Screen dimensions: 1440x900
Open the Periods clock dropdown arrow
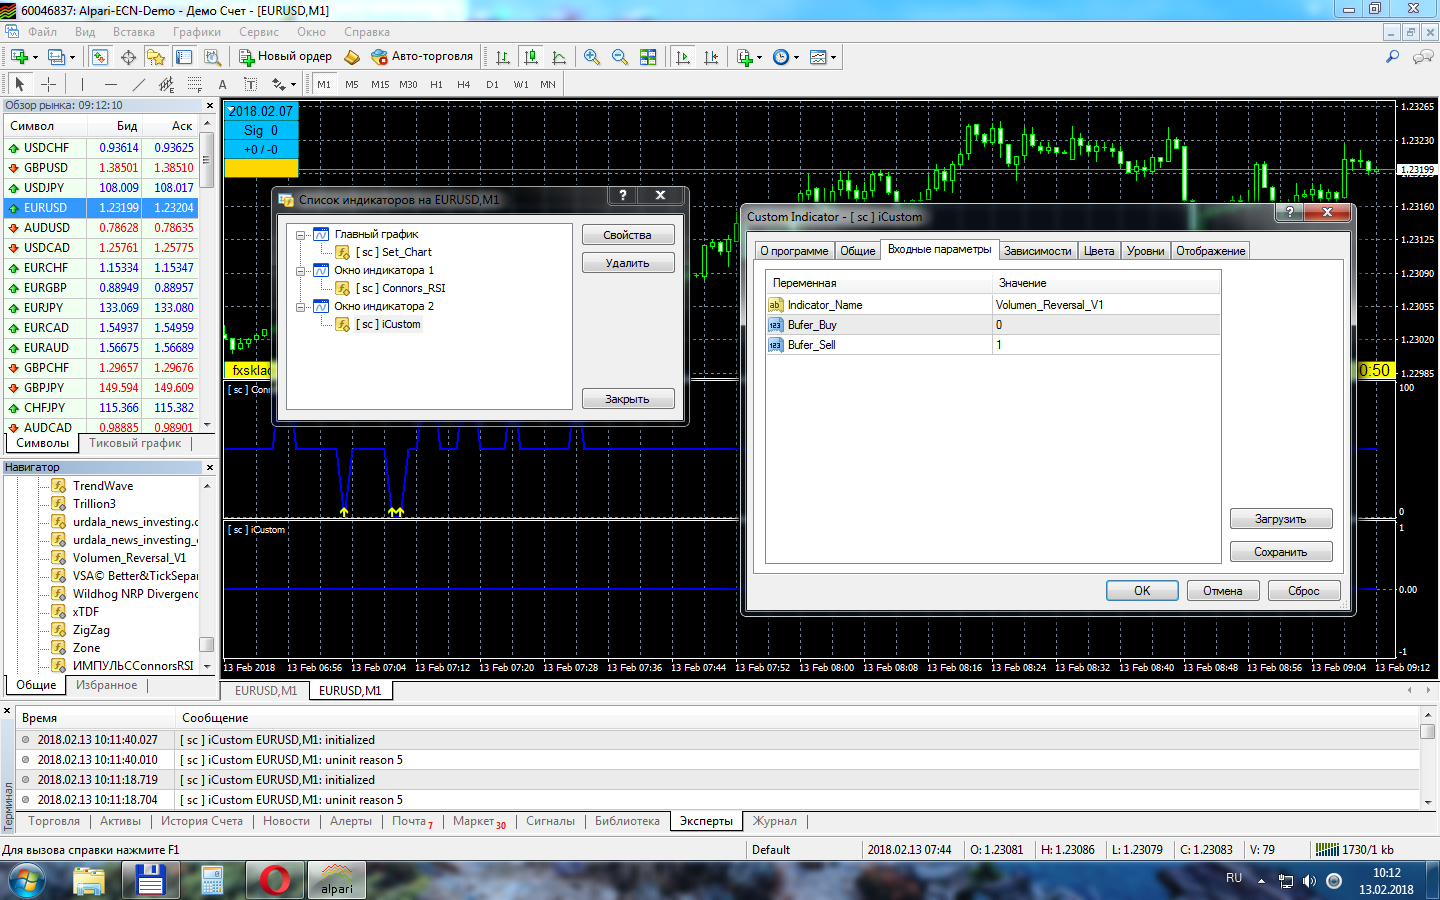797,57
